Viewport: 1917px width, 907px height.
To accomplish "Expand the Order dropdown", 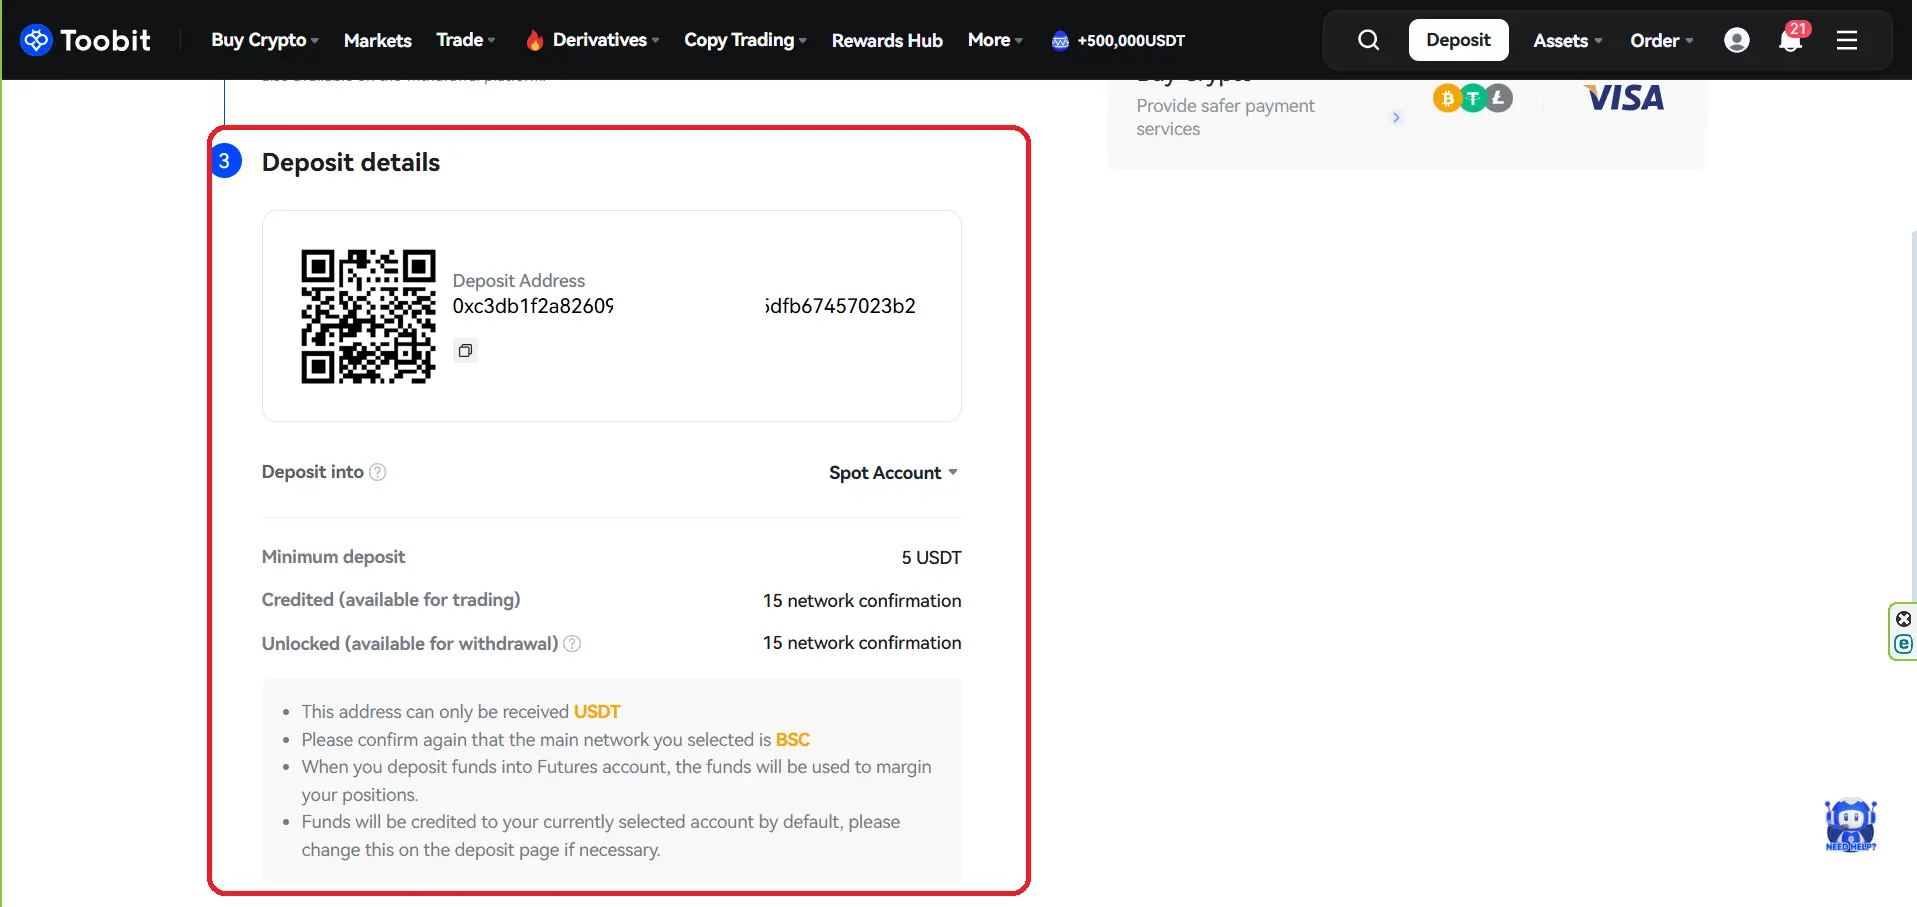I will (1661, 41).
